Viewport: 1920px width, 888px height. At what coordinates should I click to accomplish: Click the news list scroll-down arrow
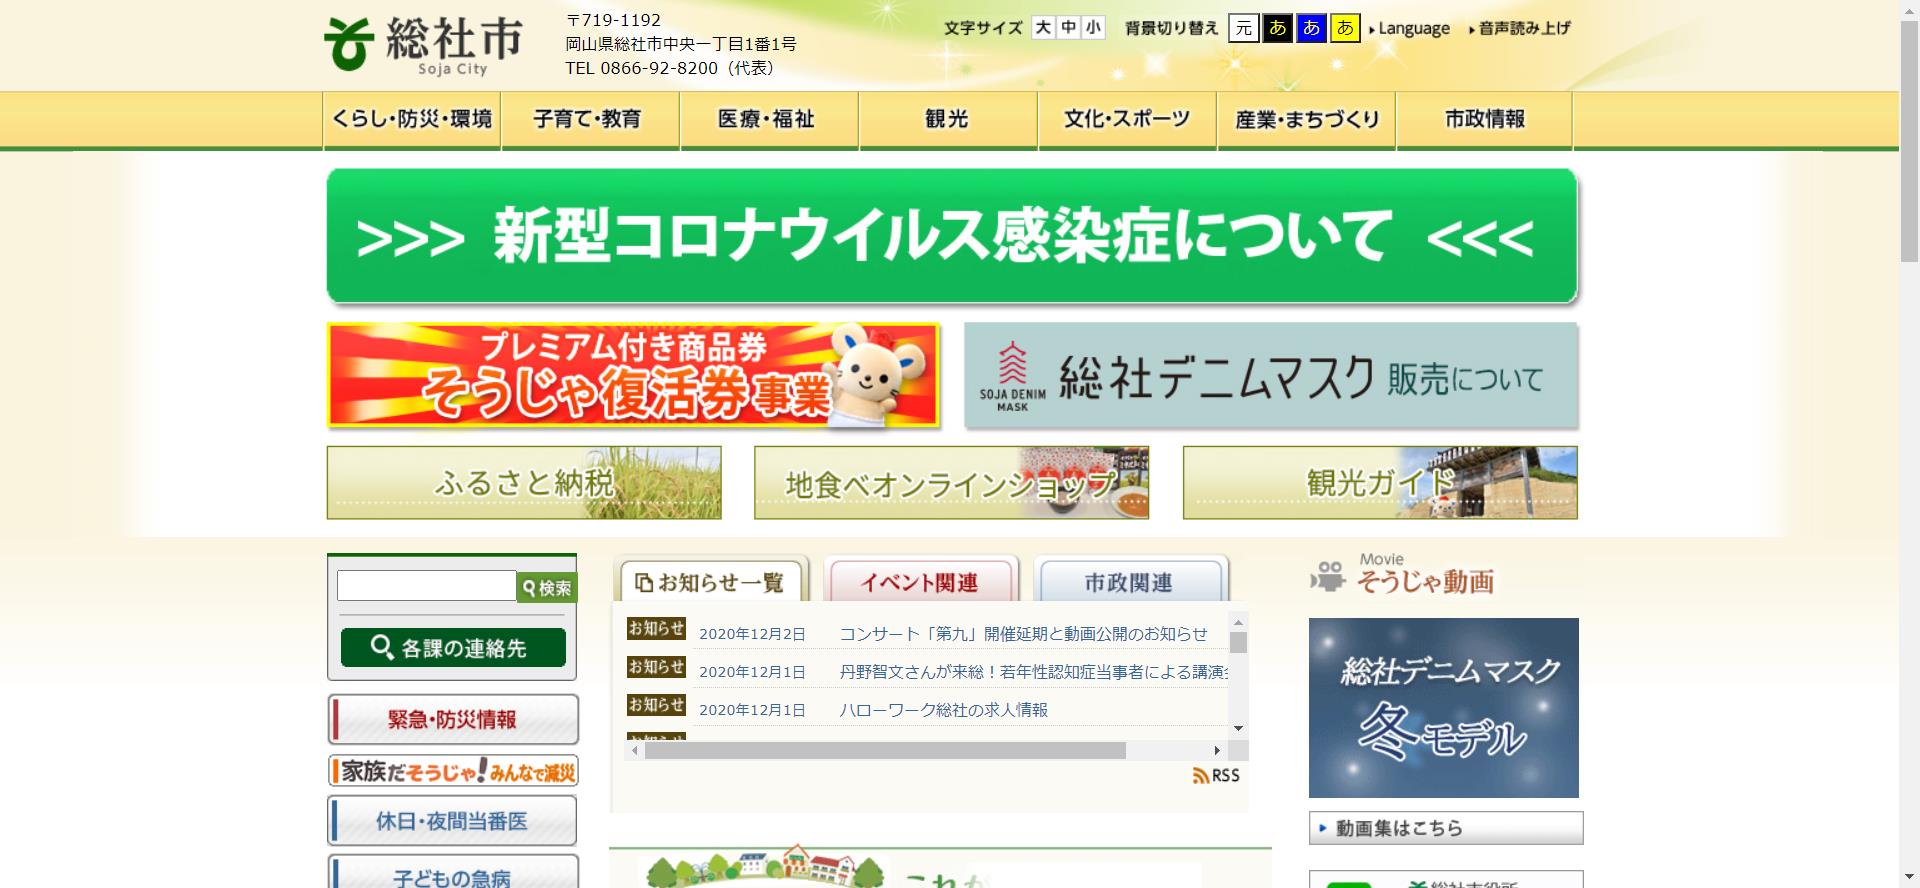[x=1239, y=729]
